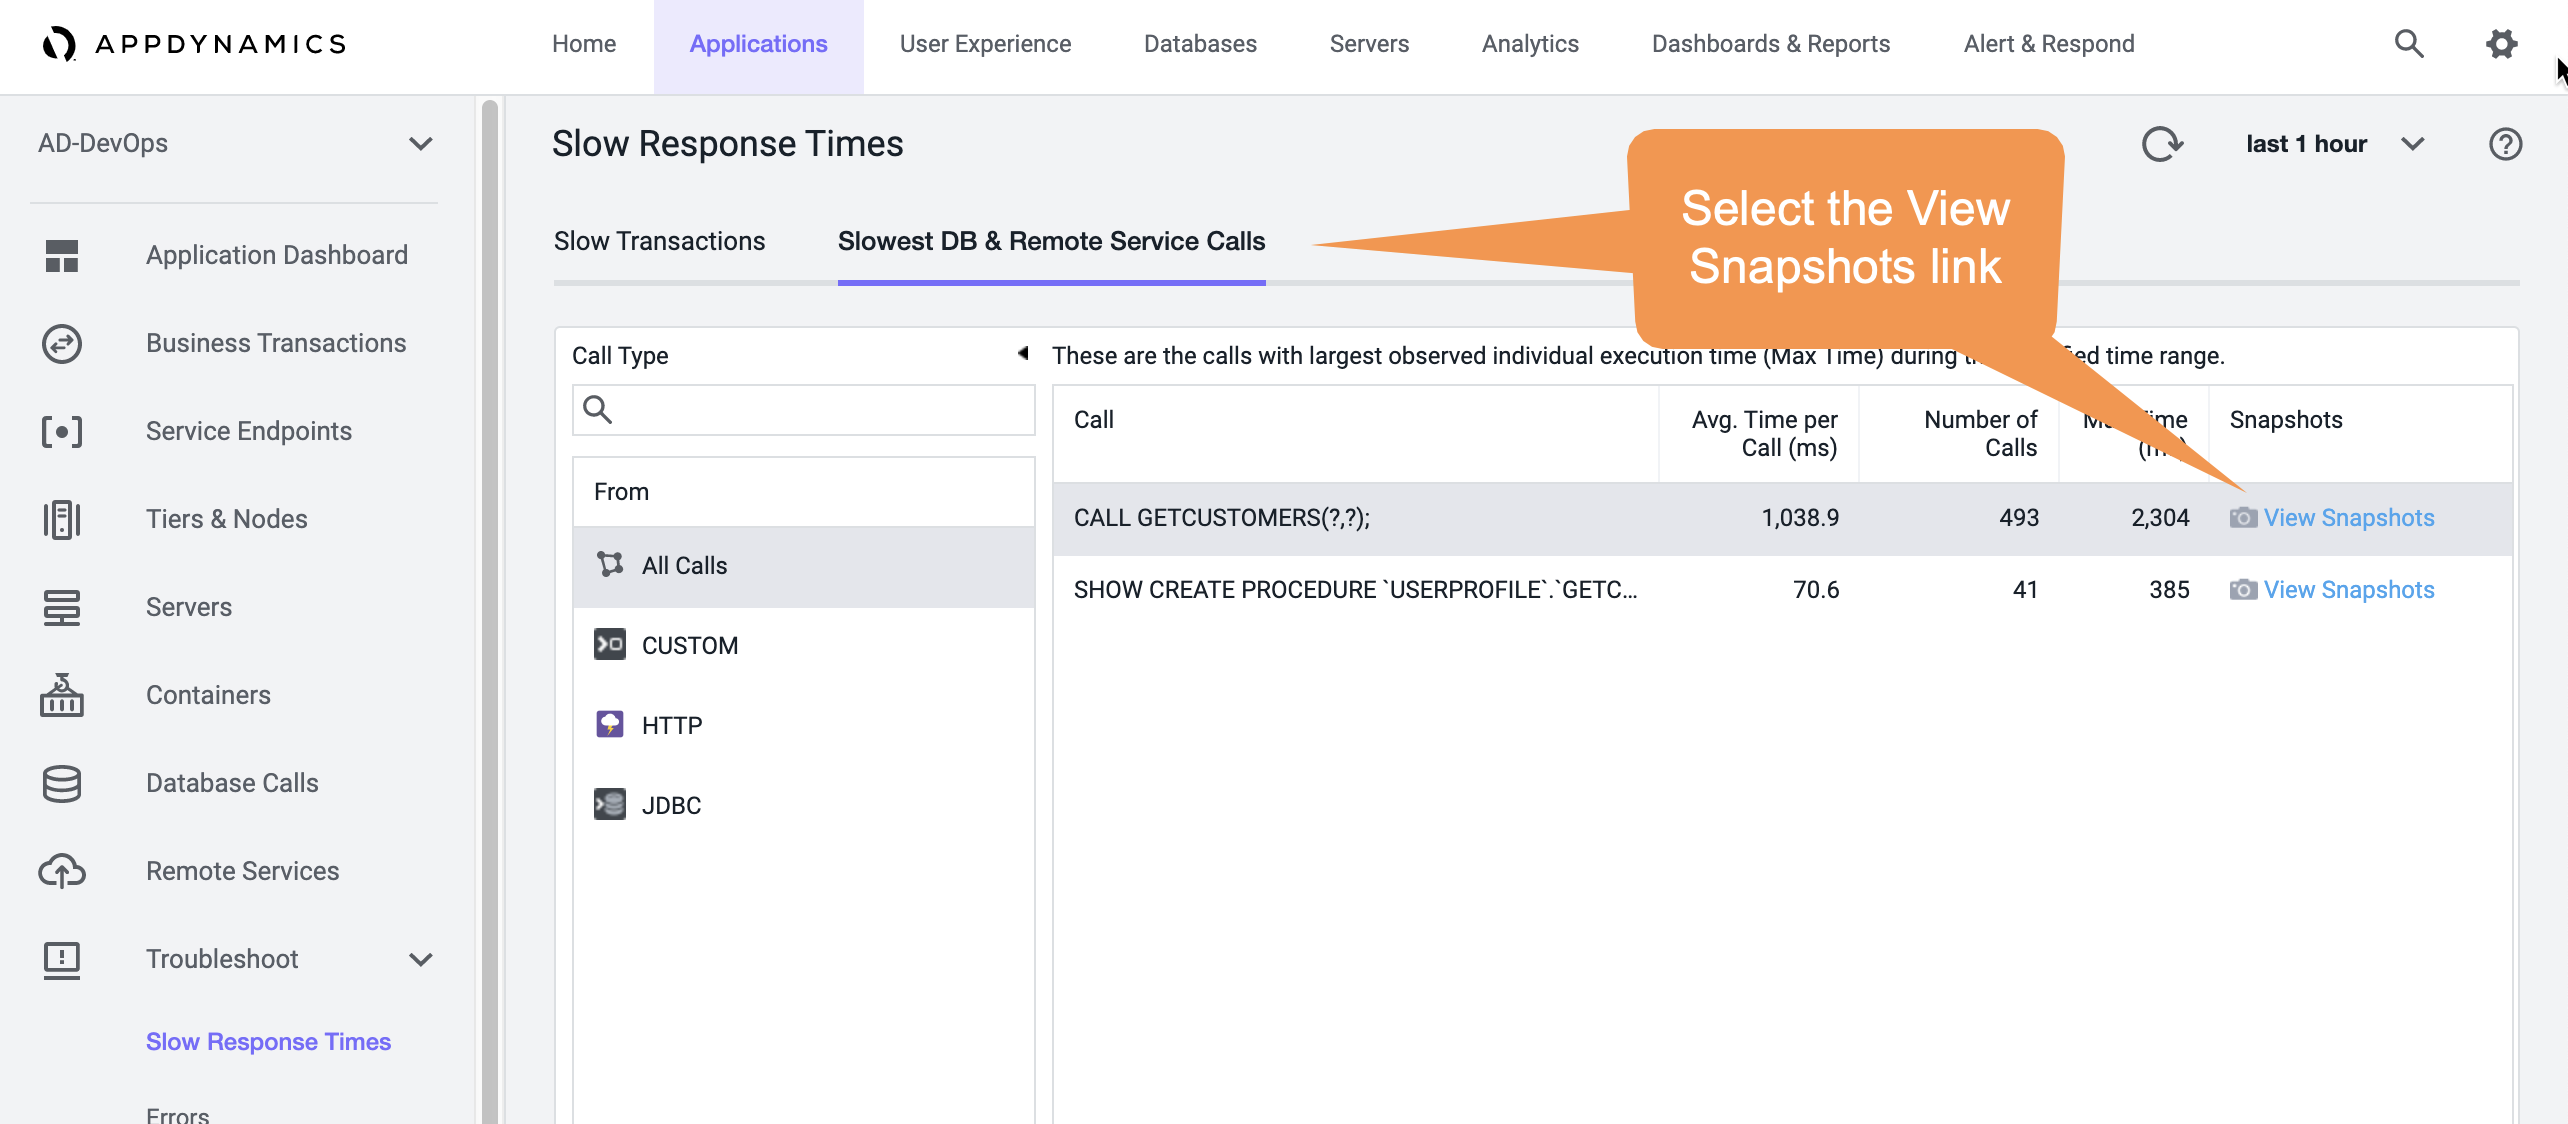Viewport: 2568px width, 1124px height.
Task: Select JDBC call type filter
Action: click(804, 805)
